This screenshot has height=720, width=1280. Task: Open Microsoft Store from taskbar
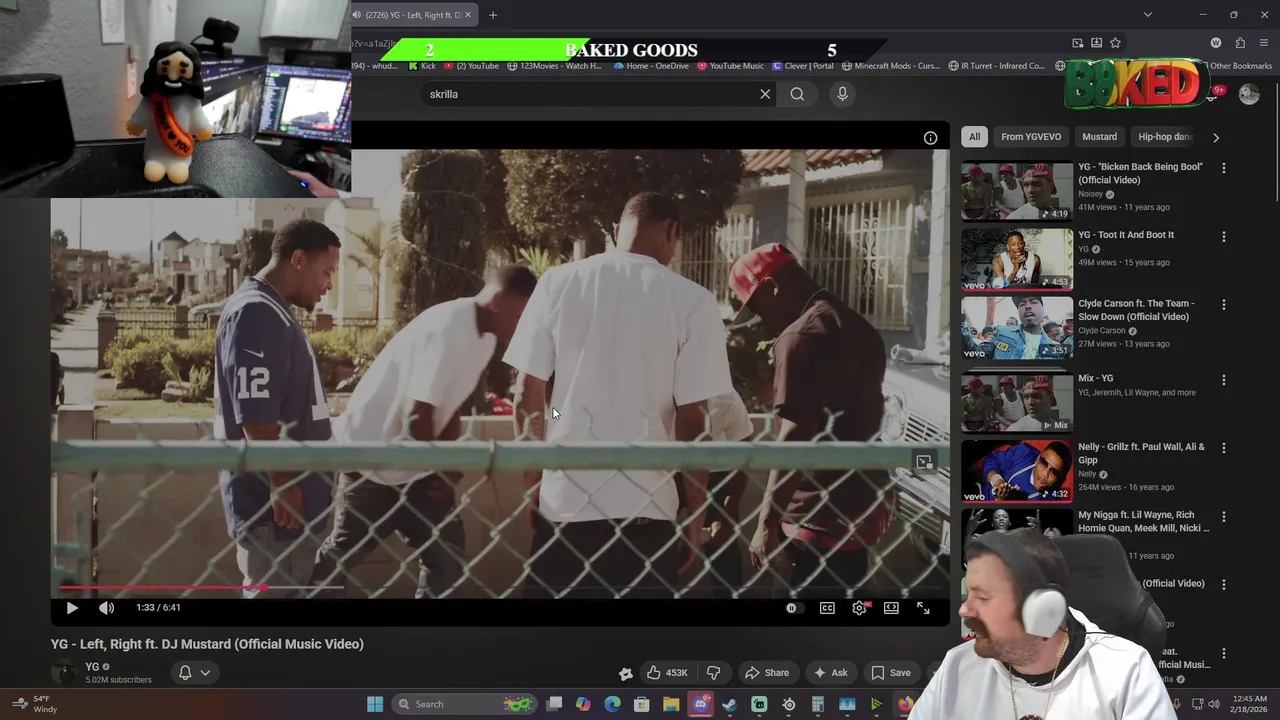tap(641, 704)
